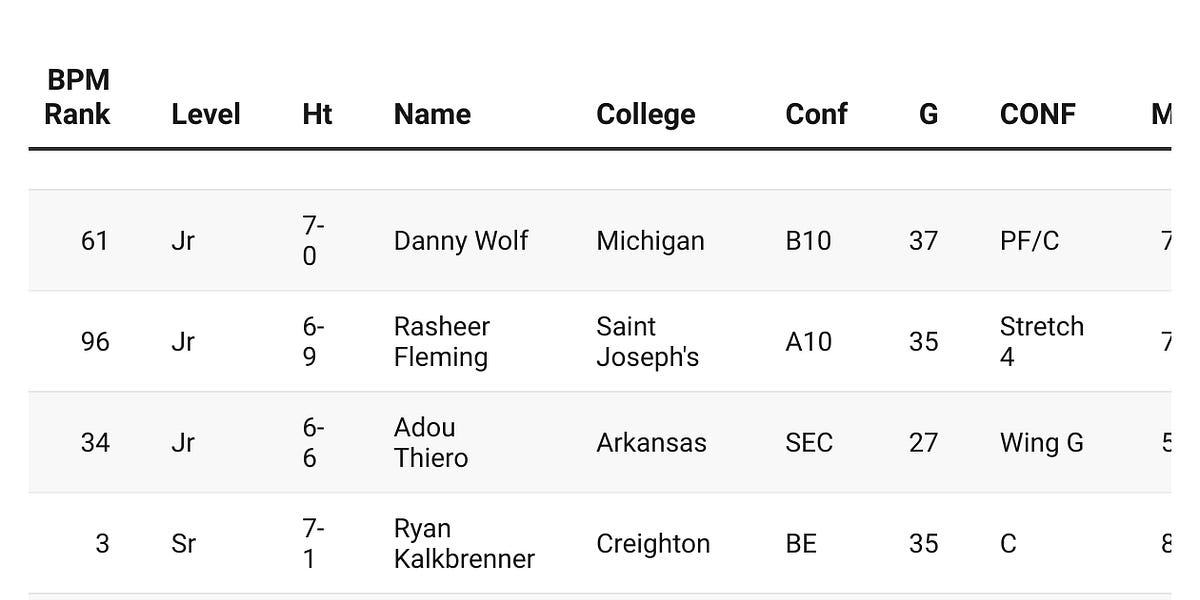Click the Level column header
This screenshot has height=600, width=1200.
click(206, 114)
